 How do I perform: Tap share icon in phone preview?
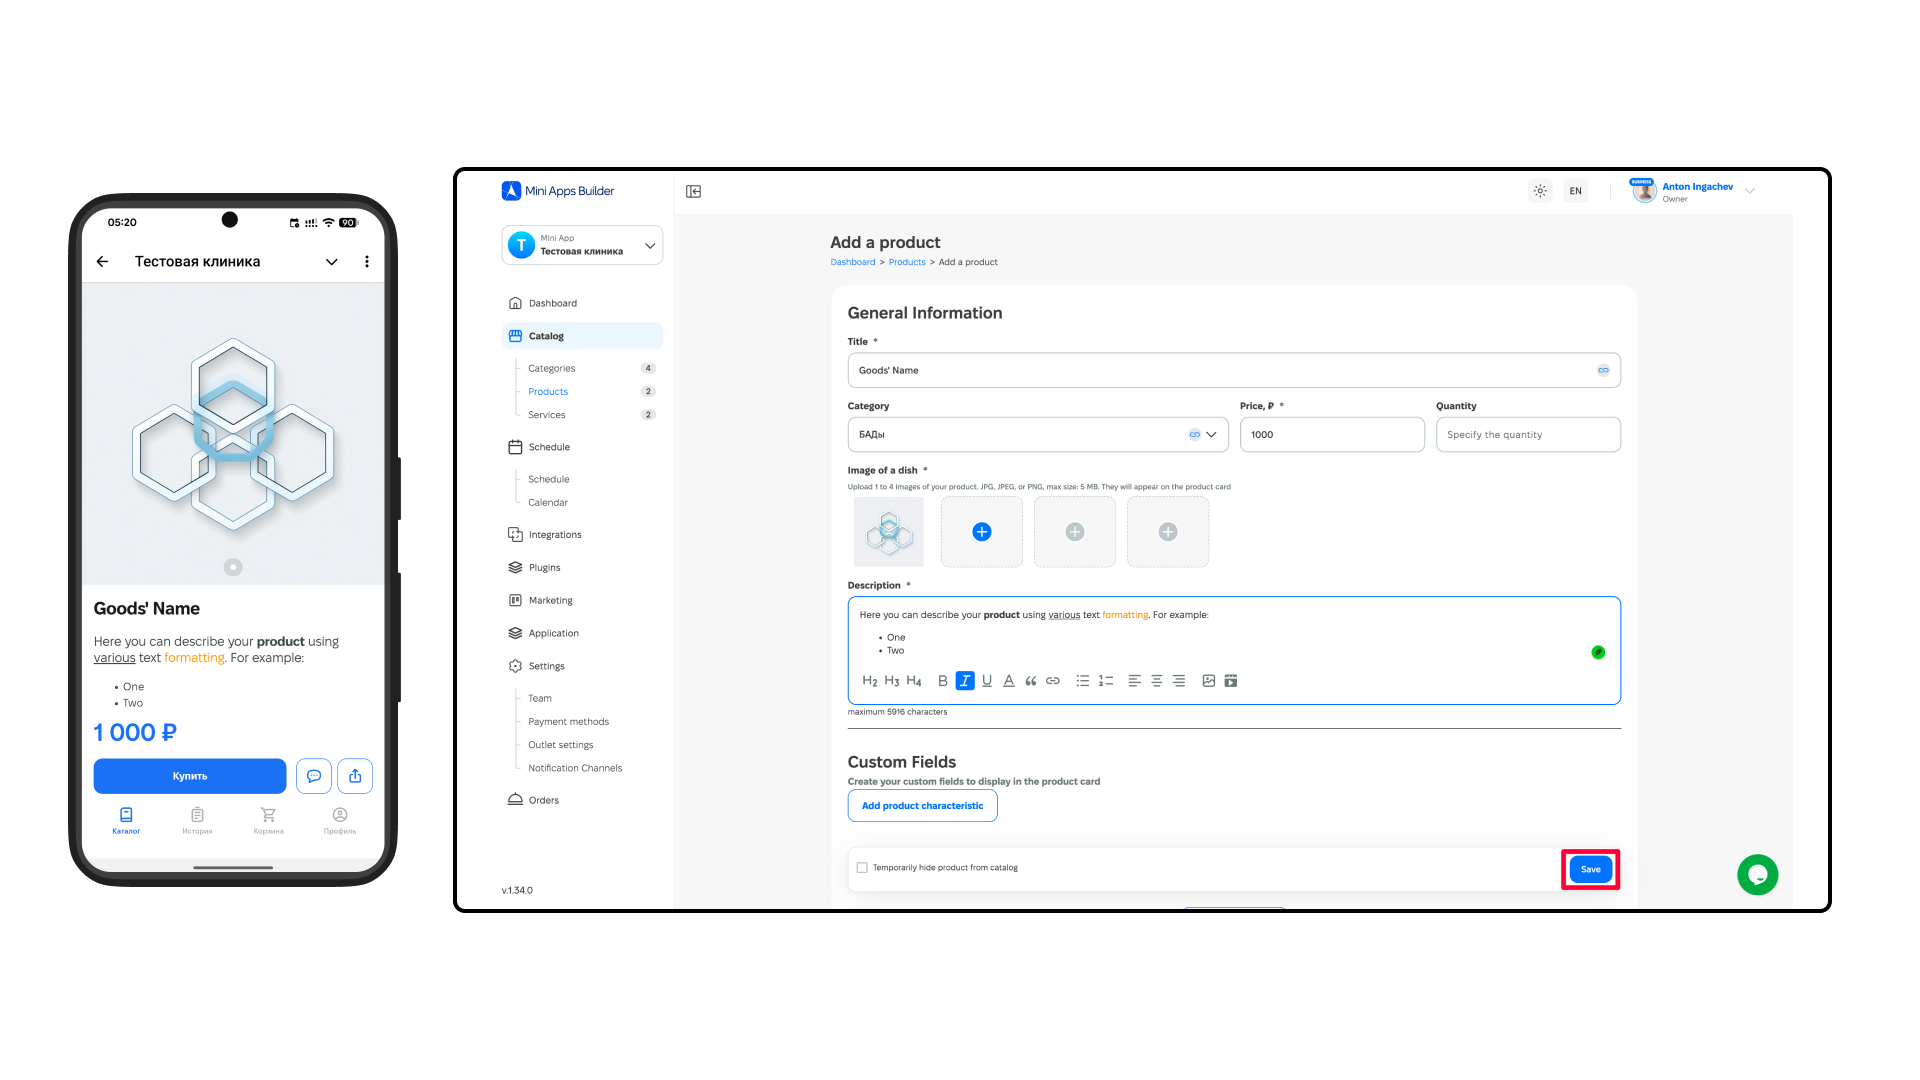point(355,776)
